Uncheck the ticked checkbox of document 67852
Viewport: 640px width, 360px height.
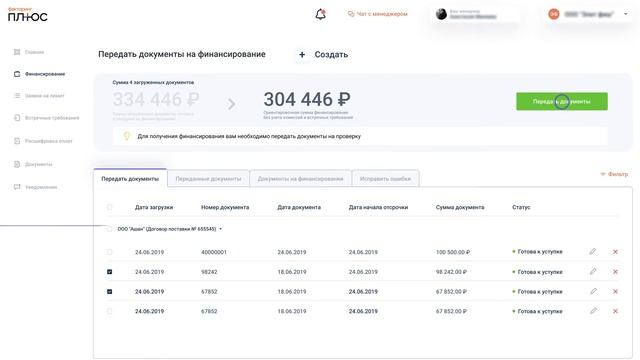[109, 291]
